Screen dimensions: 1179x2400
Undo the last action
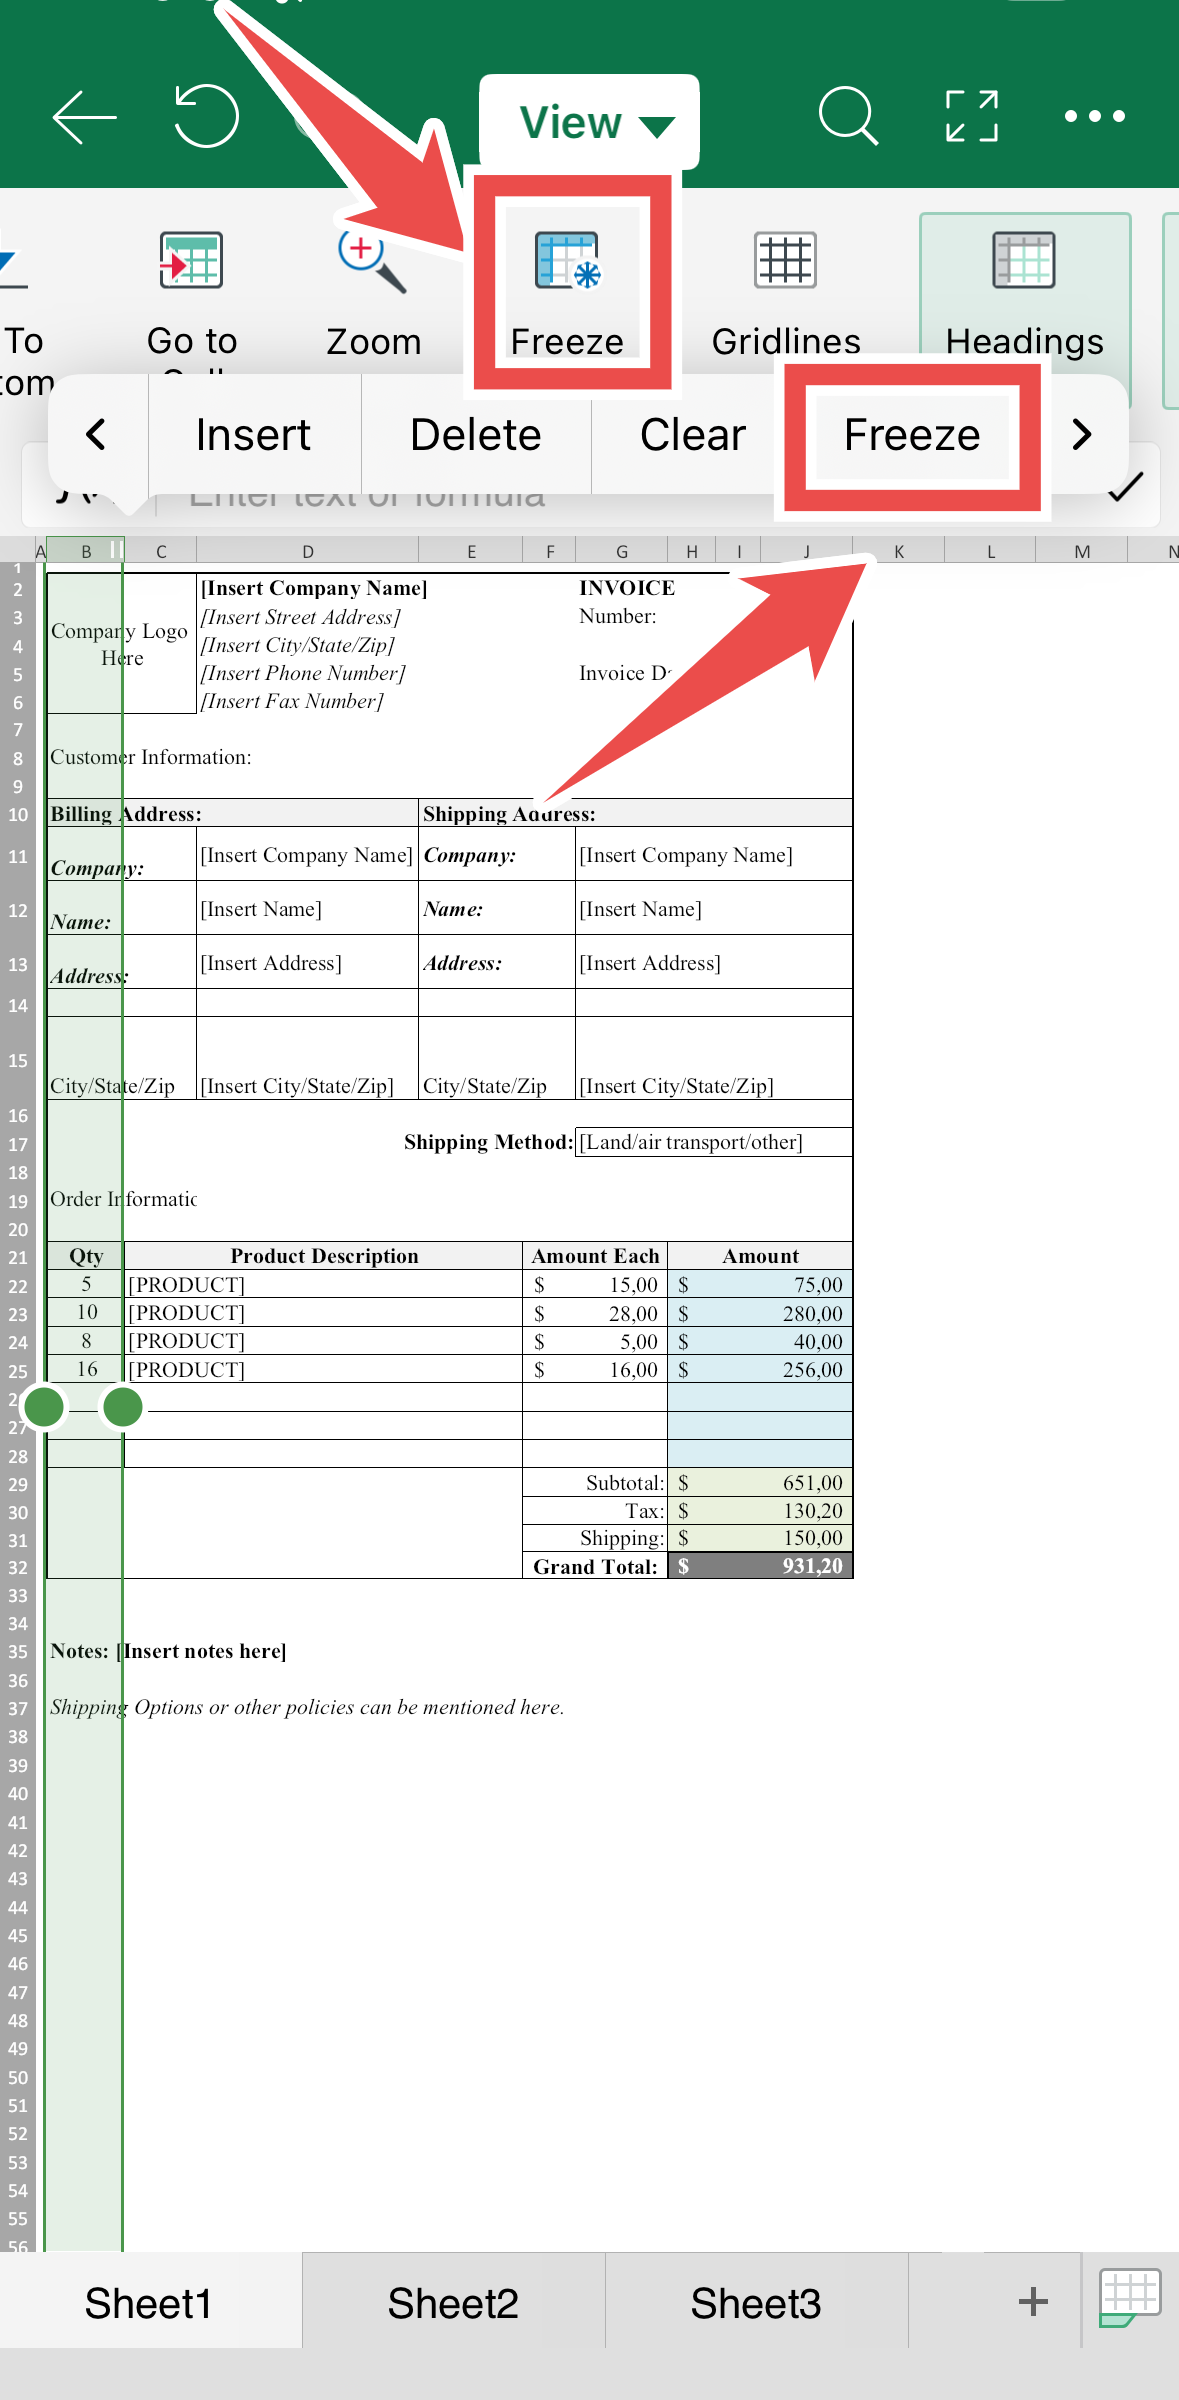[x=206, y=116]
